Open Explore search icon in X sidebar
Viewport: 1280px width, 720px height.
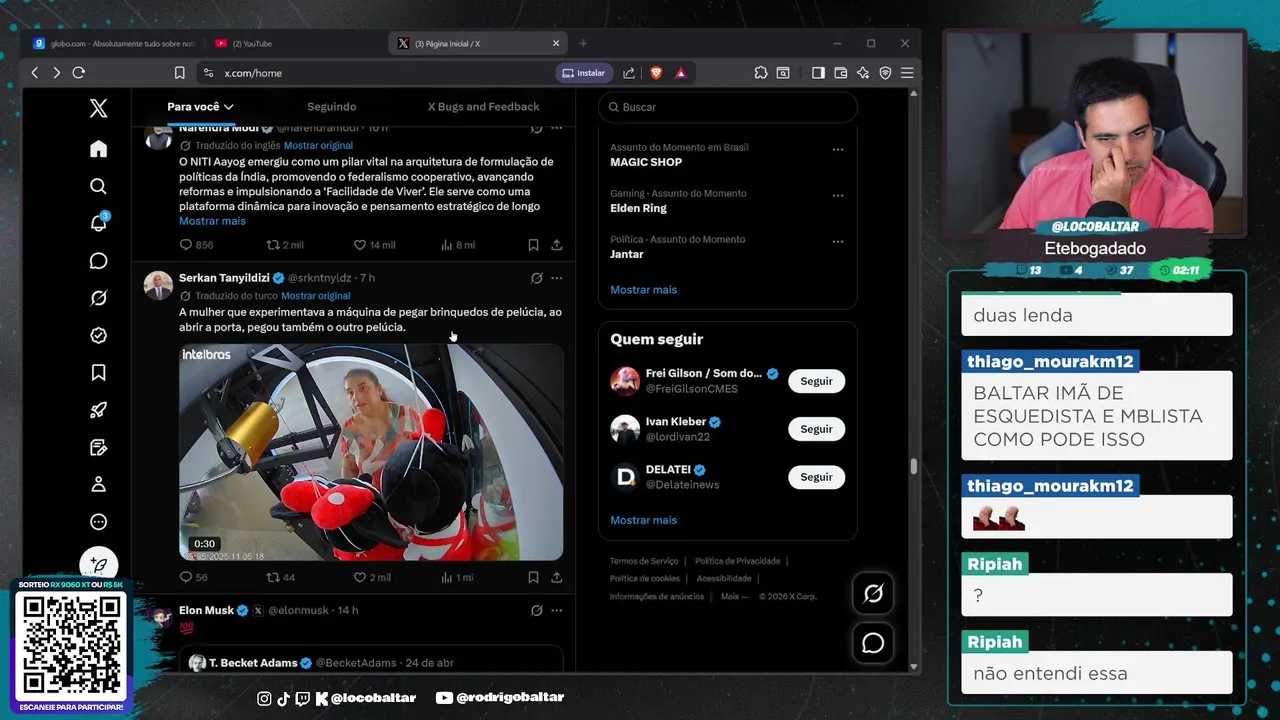(98, 186)
